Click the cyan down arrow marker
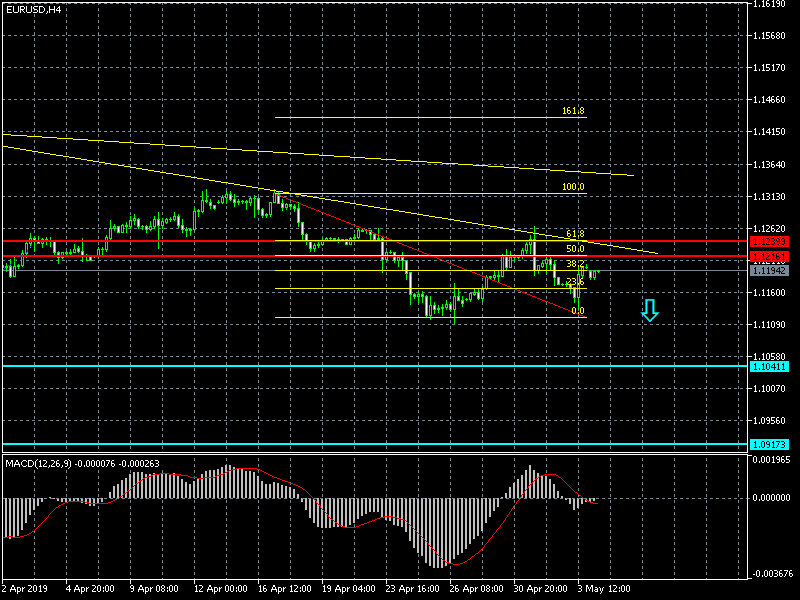Screen dimensions: 800x600 (x=649, y=310)
